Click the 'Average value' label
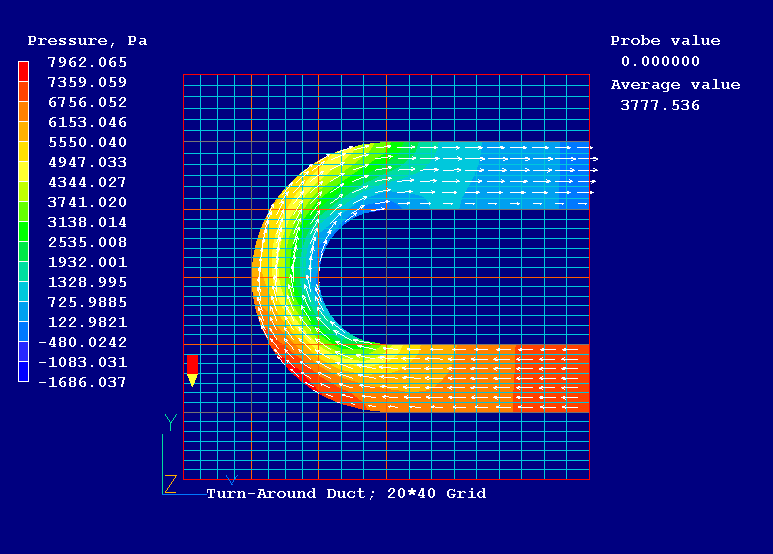 [x=675, y=85]
